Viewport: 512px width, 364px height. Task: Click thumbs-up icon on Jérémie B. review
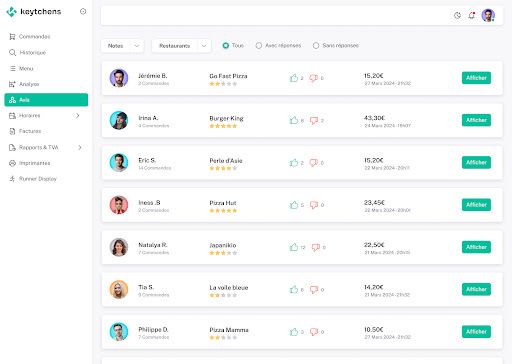pos(294,78)
